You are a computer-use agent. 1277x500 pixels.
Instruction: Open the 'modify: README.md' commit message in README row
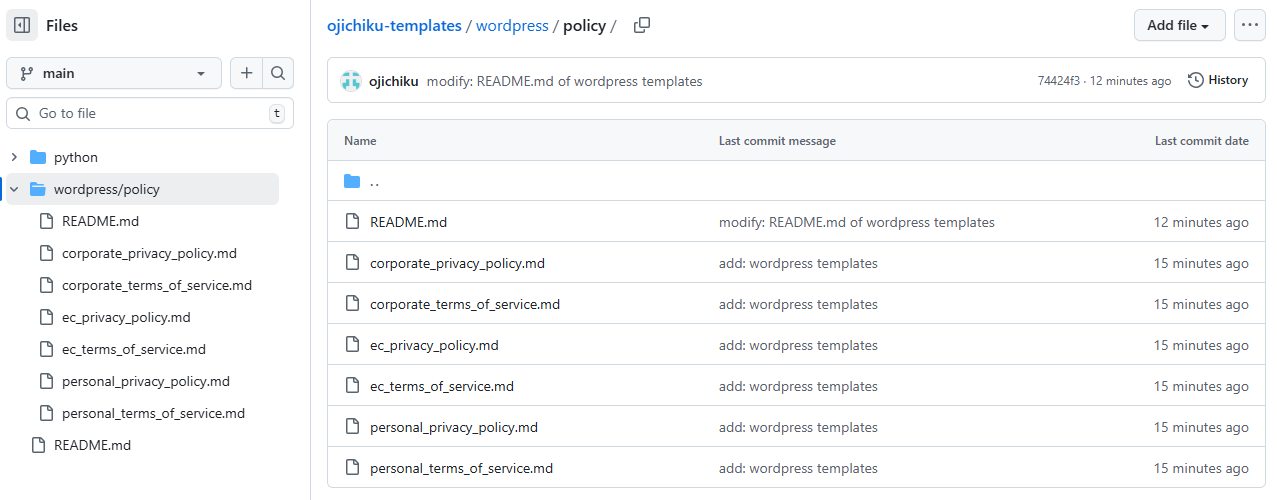pos(856,222)
